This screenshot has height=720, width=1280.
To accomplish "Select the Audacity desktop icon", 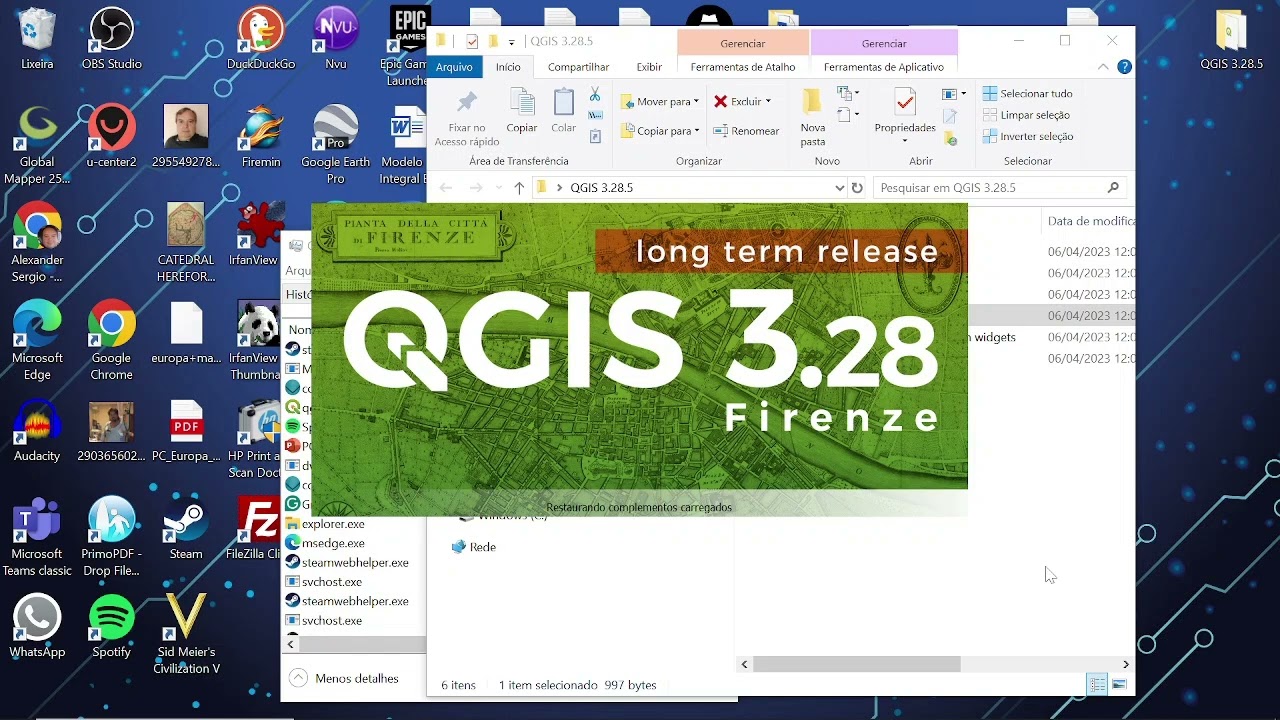I will pos(37,431).
